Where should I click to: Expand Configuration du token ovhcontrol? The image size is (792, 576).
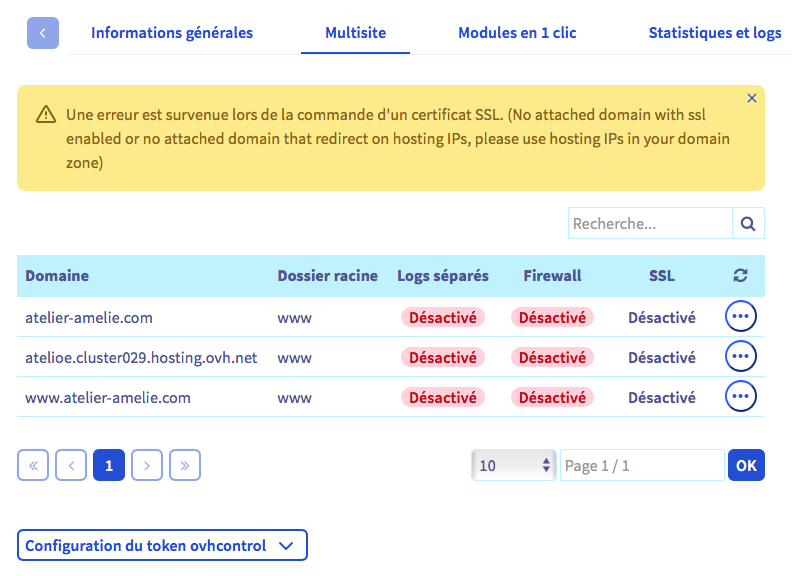pos(162,546)
